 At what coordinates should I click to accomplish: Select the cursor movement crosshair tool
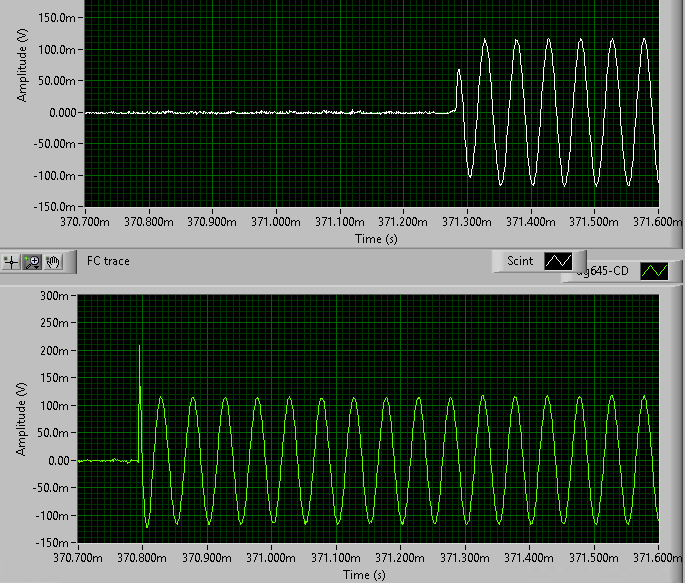10,262
